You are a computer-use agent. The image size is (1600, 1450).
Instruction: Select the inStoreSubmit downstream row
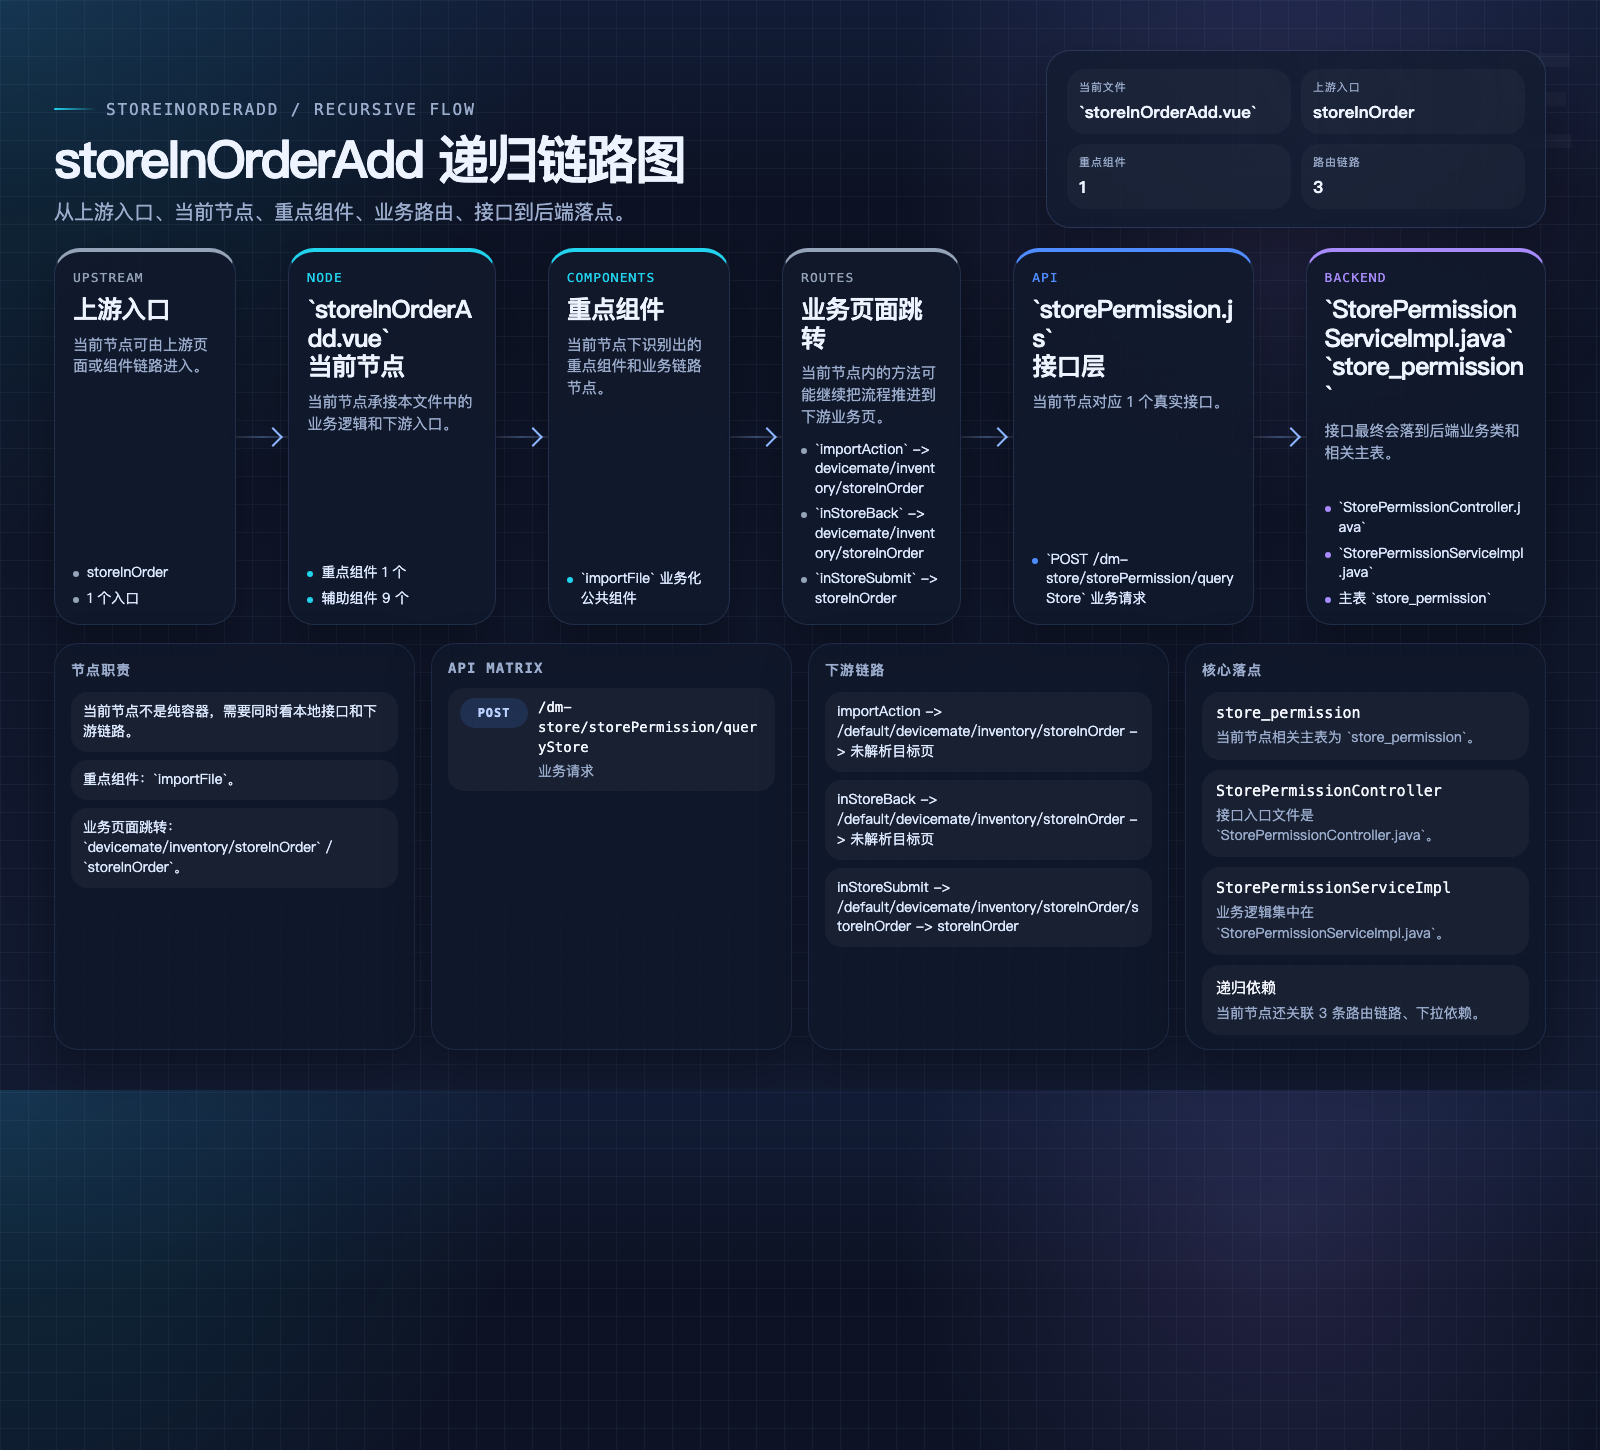point(988,907)
